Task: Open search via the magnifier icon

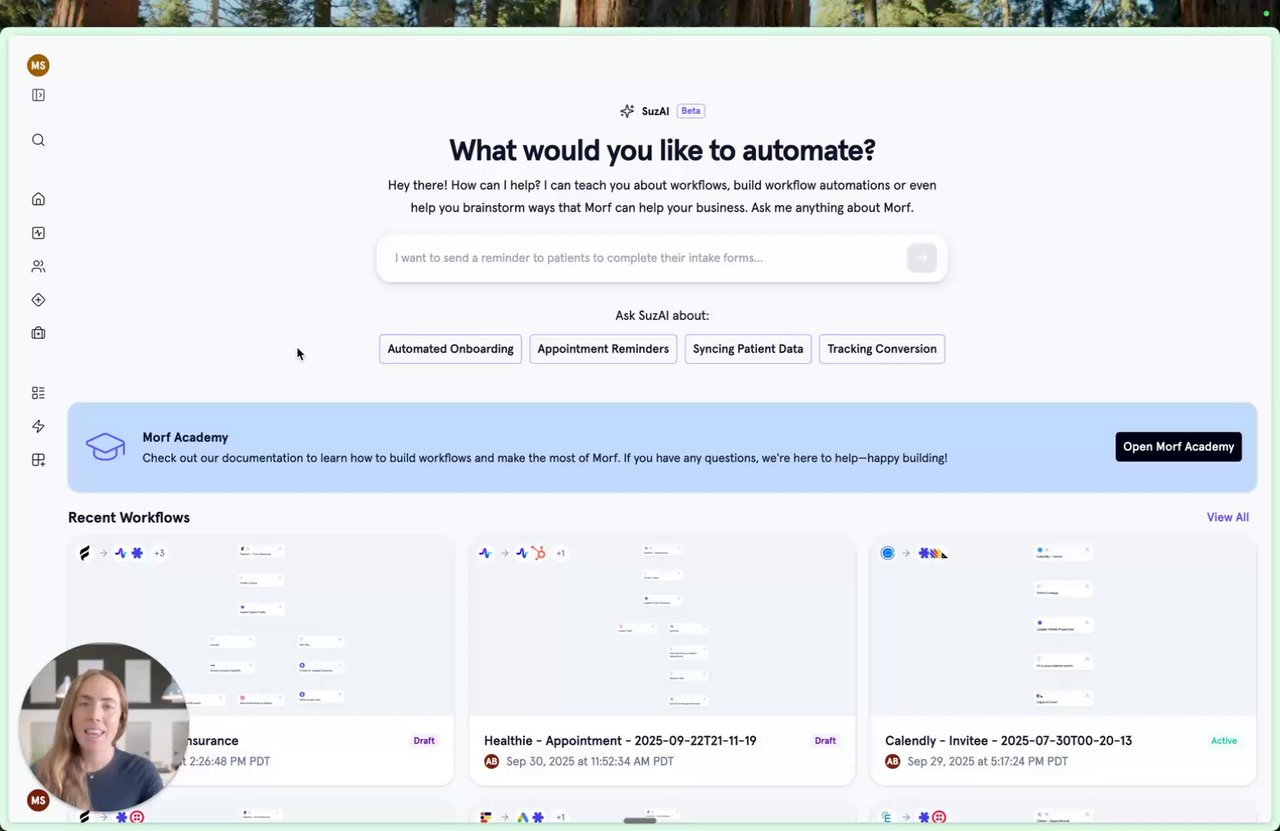Action: tap(38, 140)
